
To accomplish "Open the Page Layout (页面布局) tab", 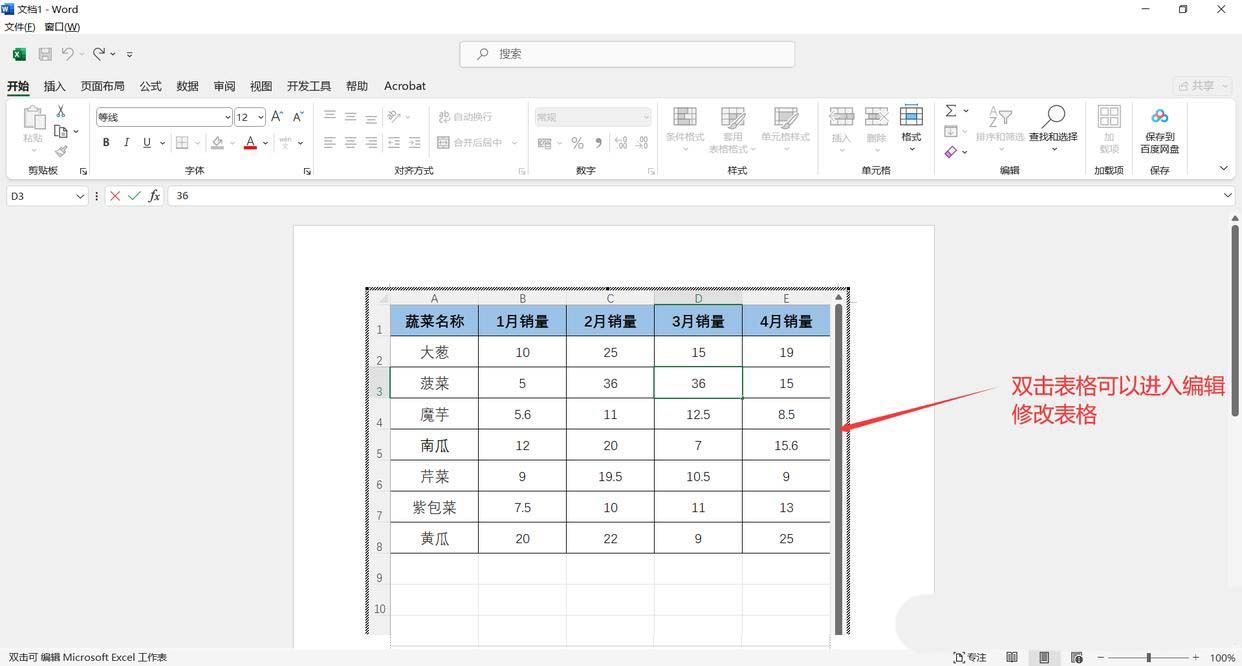I will pos(103,86).
